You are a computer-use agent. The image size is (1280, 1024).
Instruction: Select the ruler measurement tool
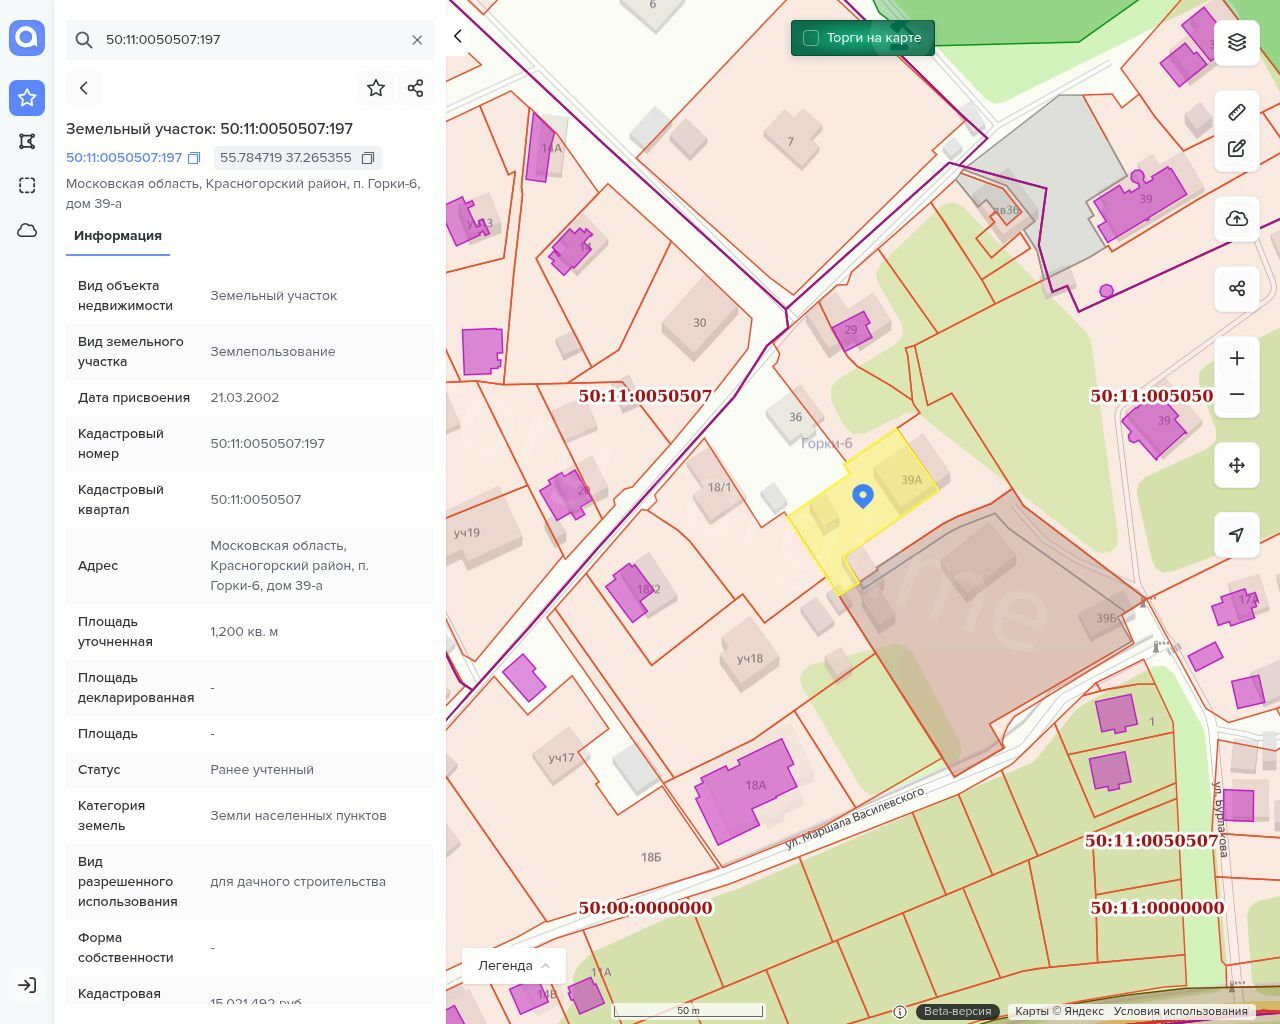[1237, 112]
